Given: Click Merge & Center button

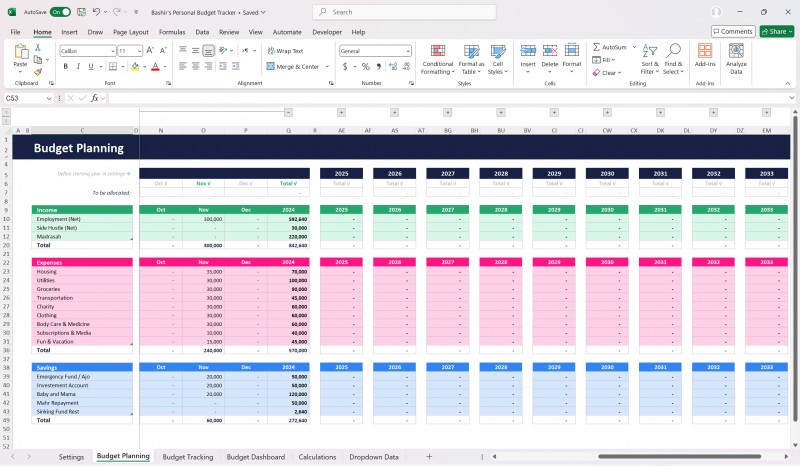Looking at the screenshot, I should 292,66.
